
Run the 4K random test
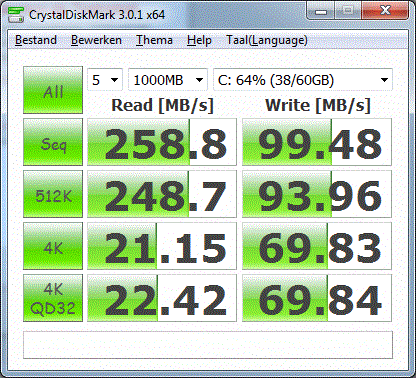53,246
